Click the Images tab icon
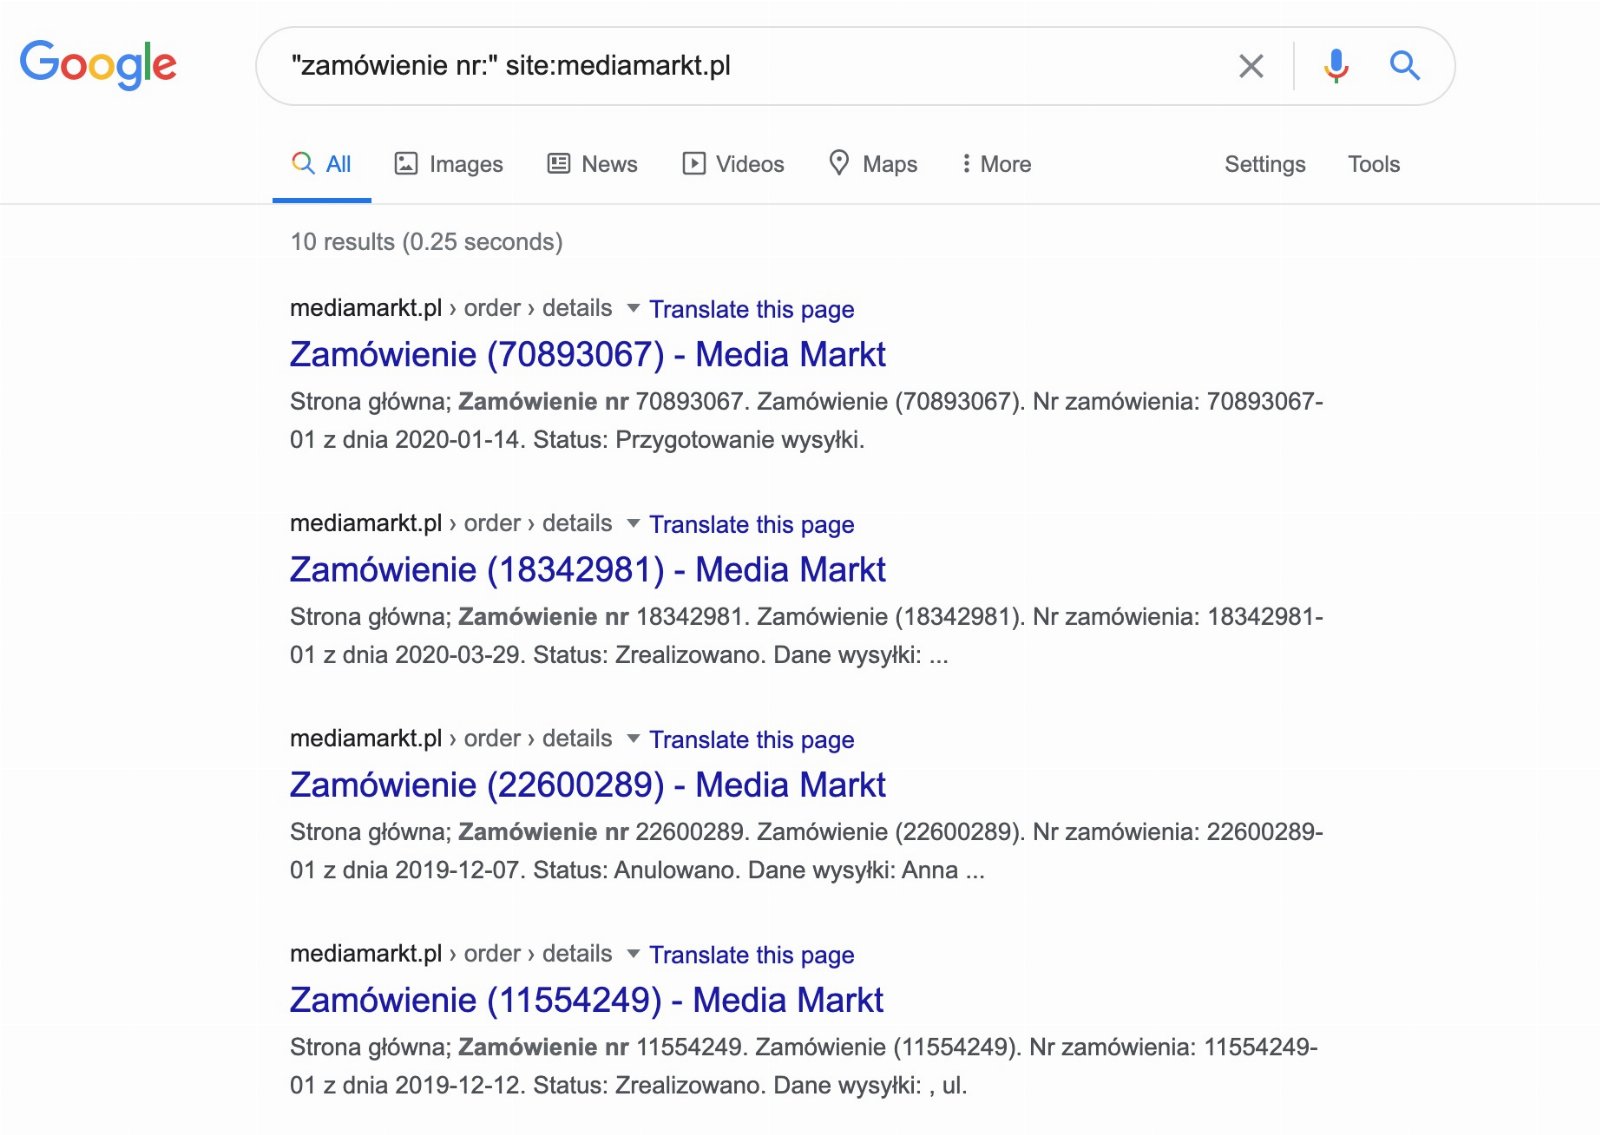Screen dimensions: 1600x1135 tap(406, 163)
